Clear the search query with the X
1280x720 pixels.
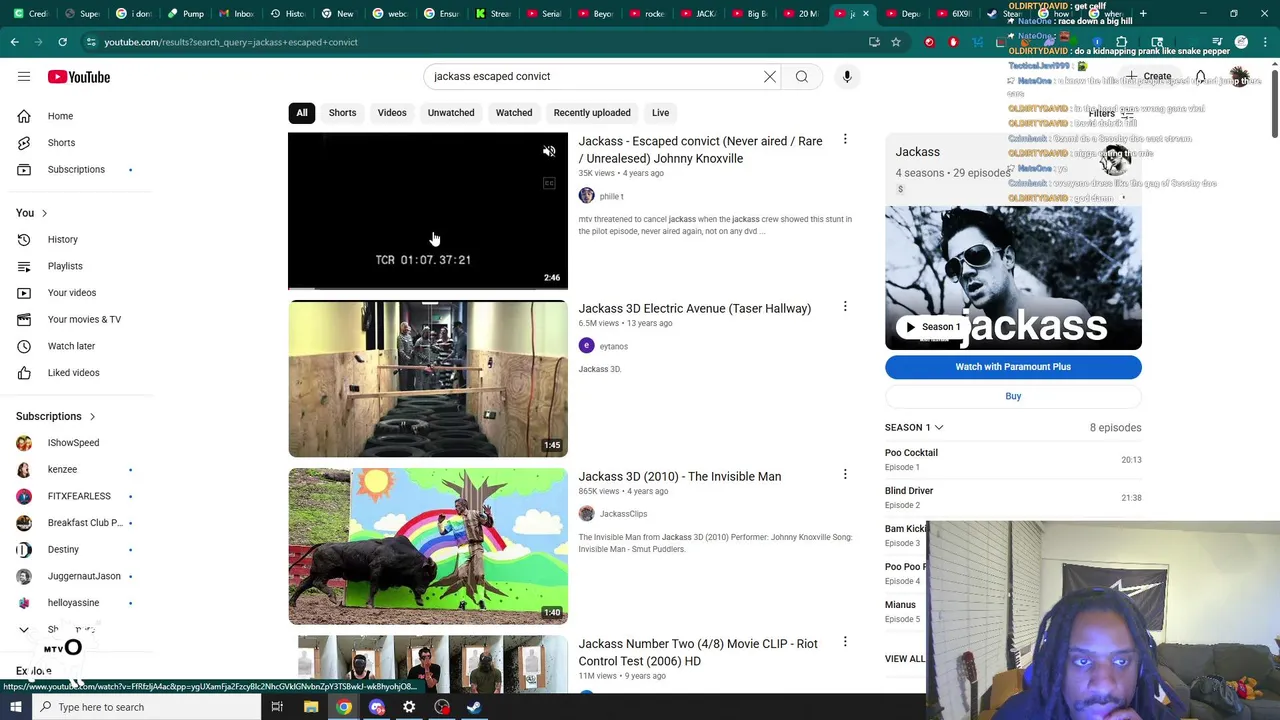pyautogui.click(x=770, y=76)
